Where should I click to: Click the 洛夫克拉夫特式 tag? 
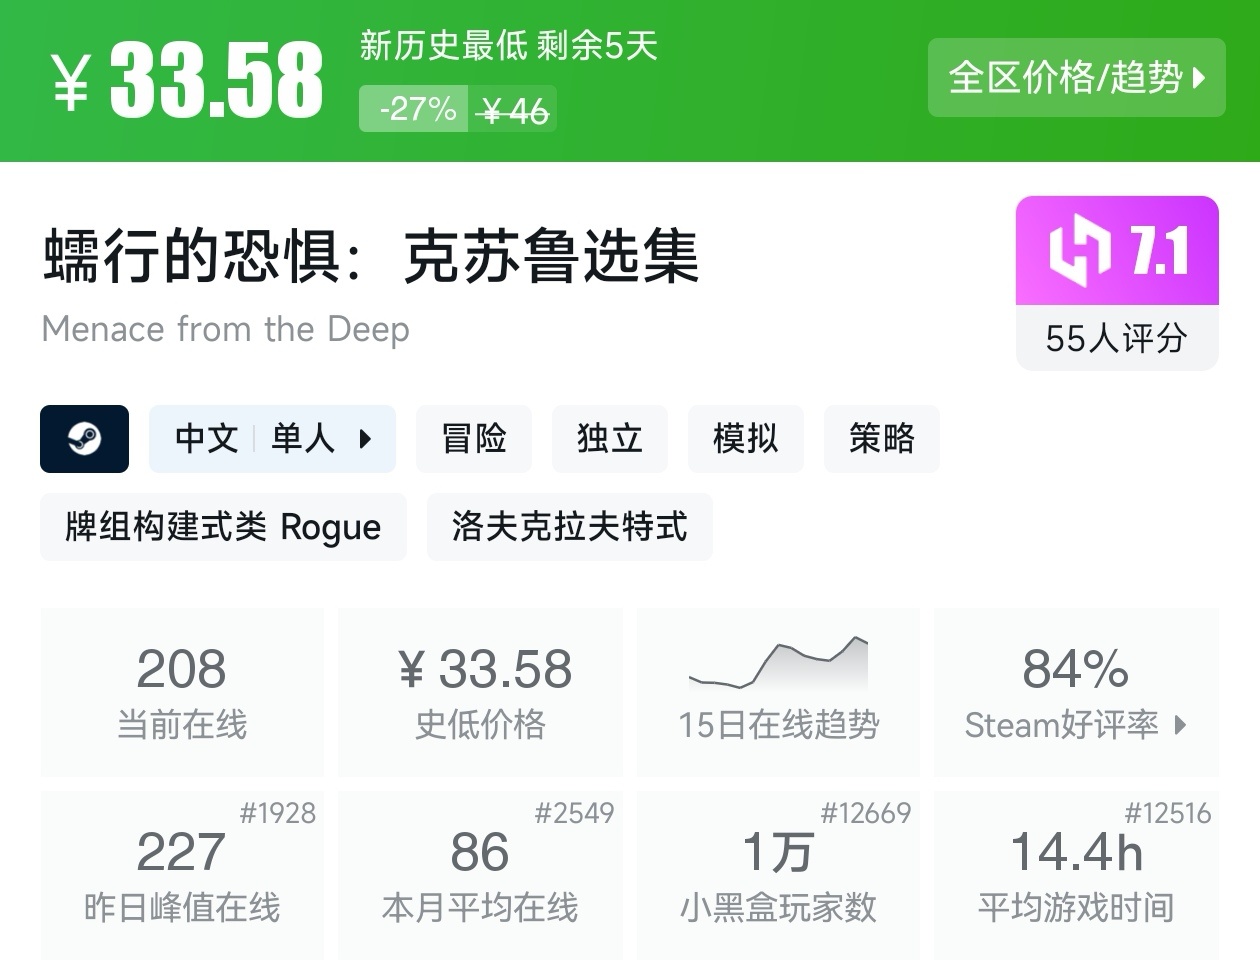click(569, 527)
